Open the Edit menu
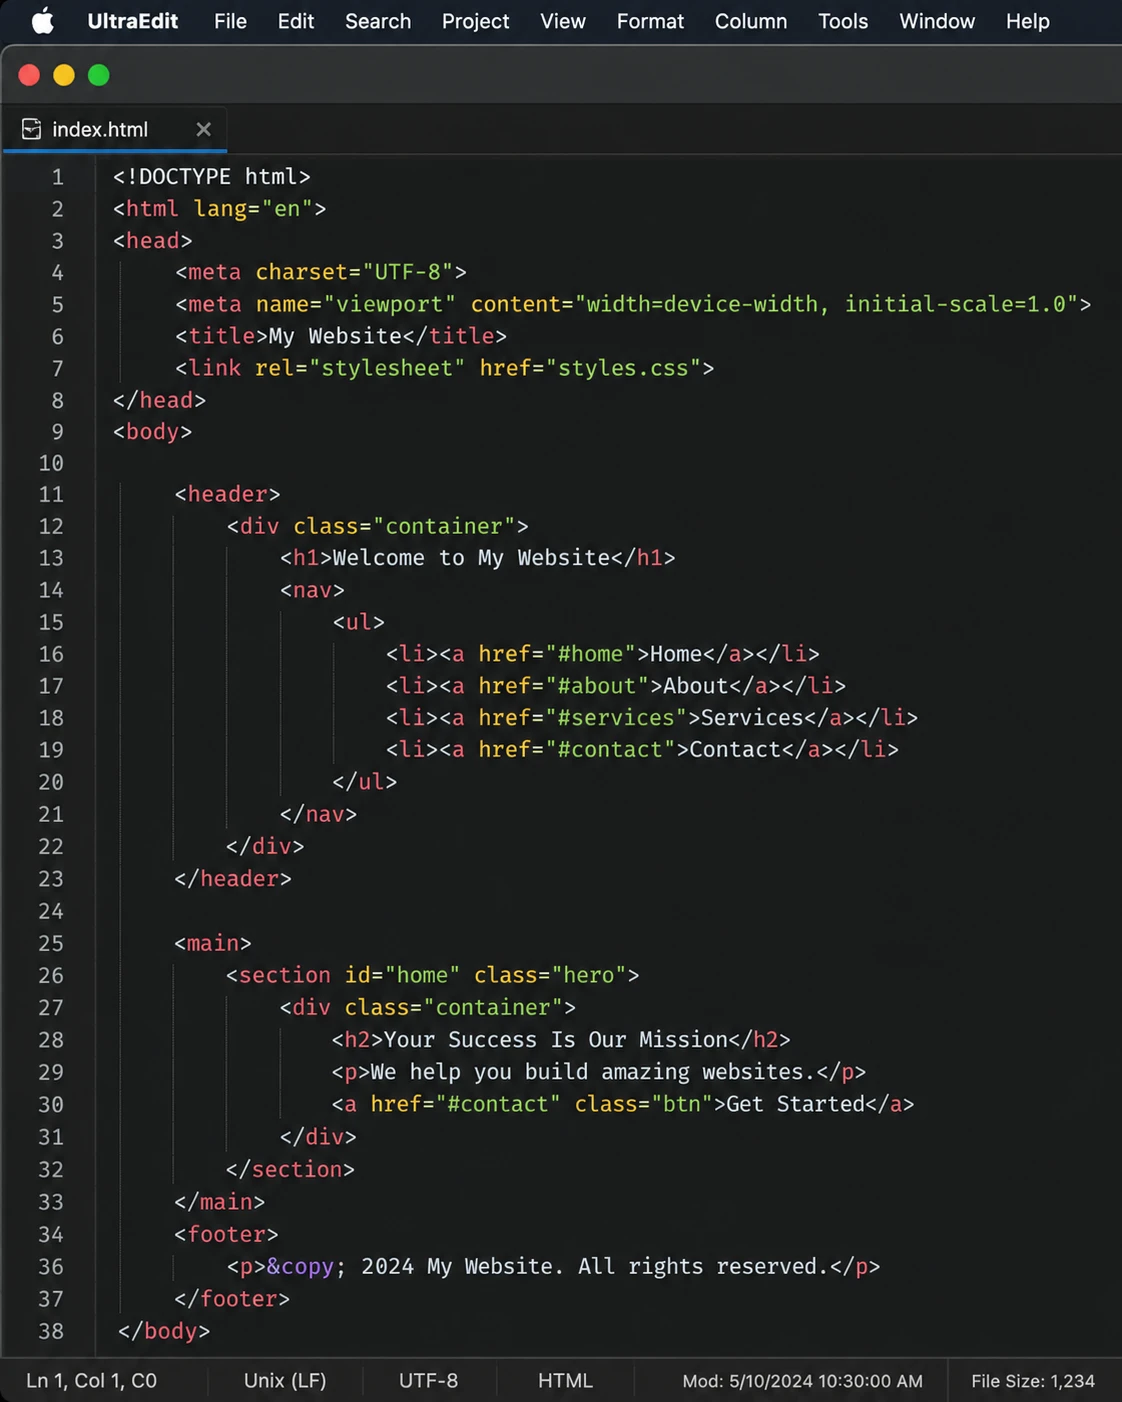 pyautogui.click(x=296, y=21)
